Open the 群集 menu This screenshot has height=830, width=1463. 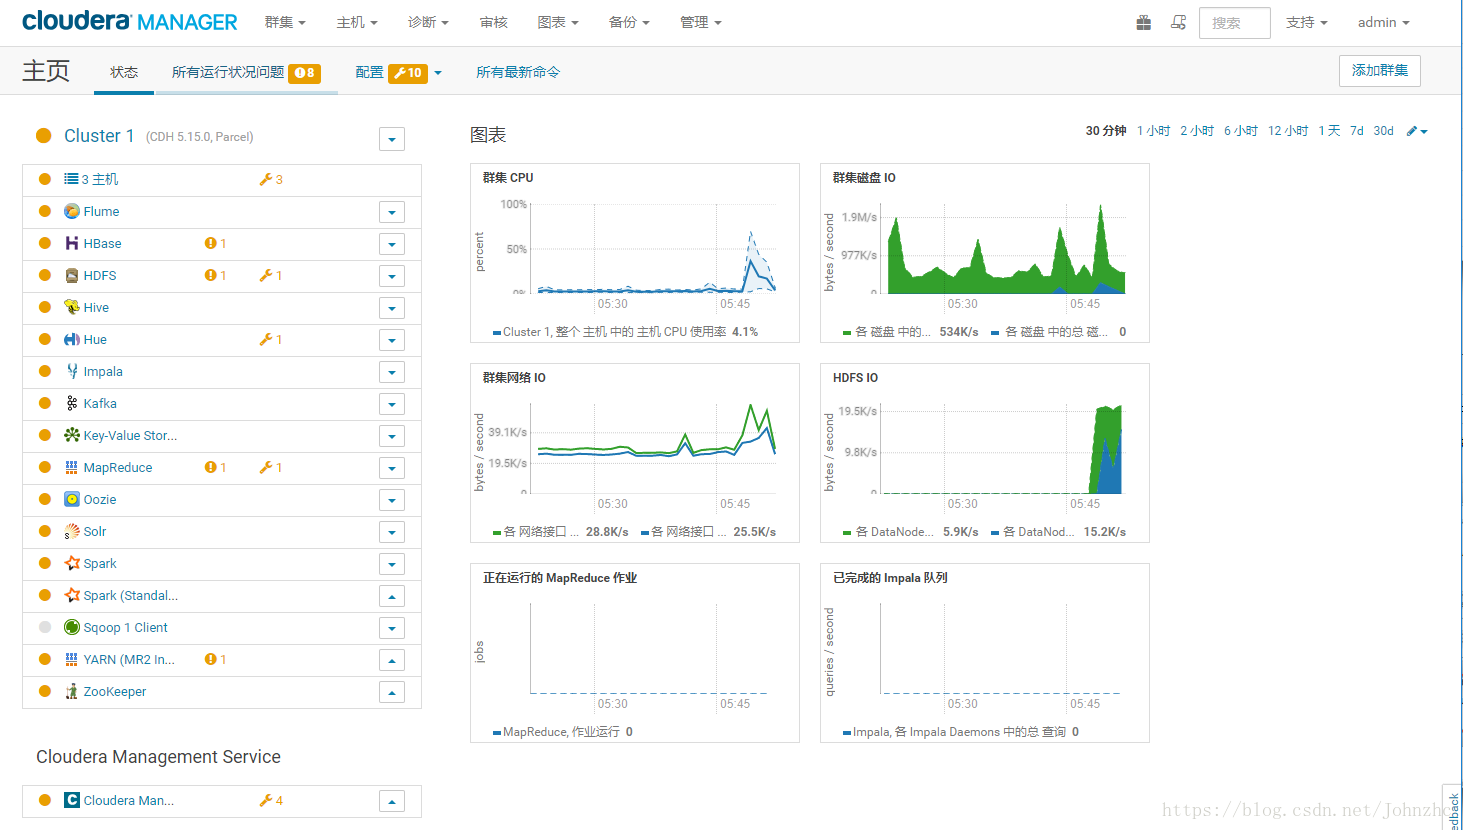coord(285,22)
